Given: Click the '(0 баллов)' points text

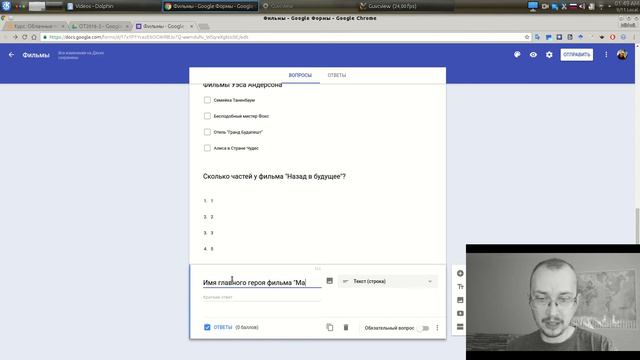Looking at the screenshot, I should (247, 327).
